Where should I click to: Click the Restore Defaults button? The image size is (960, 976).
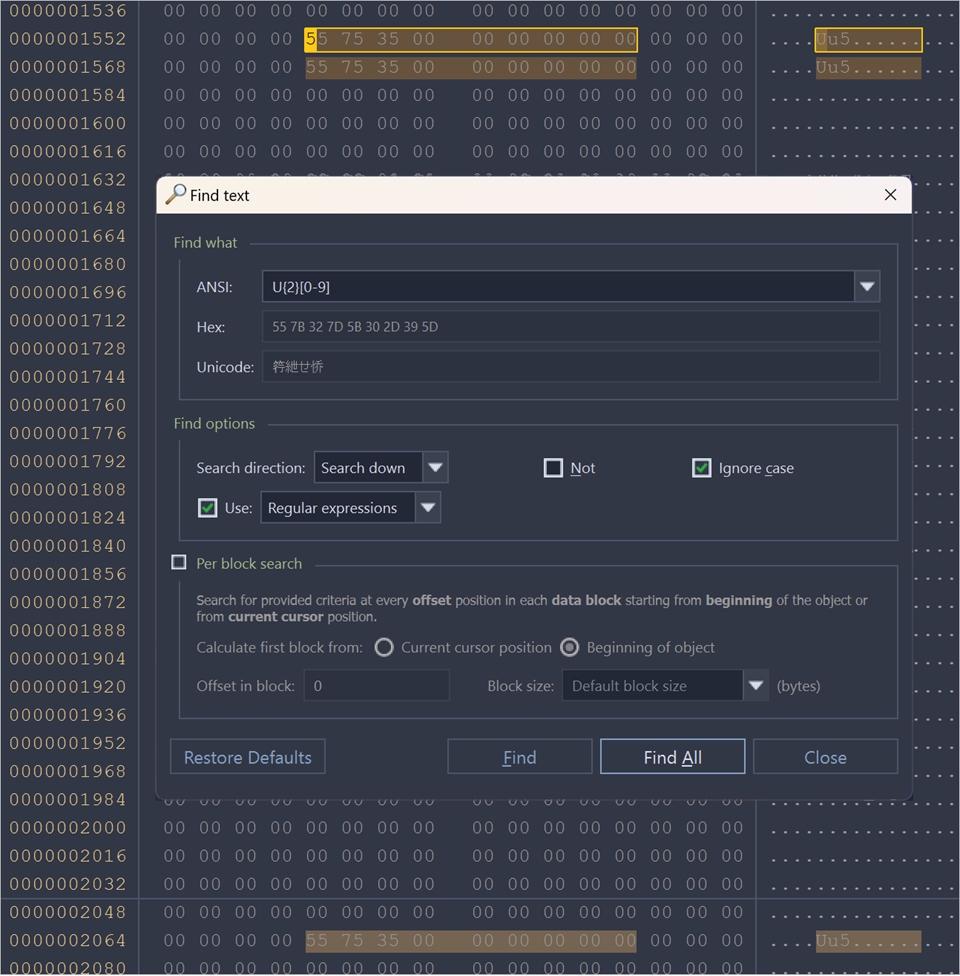pos(248,757)
